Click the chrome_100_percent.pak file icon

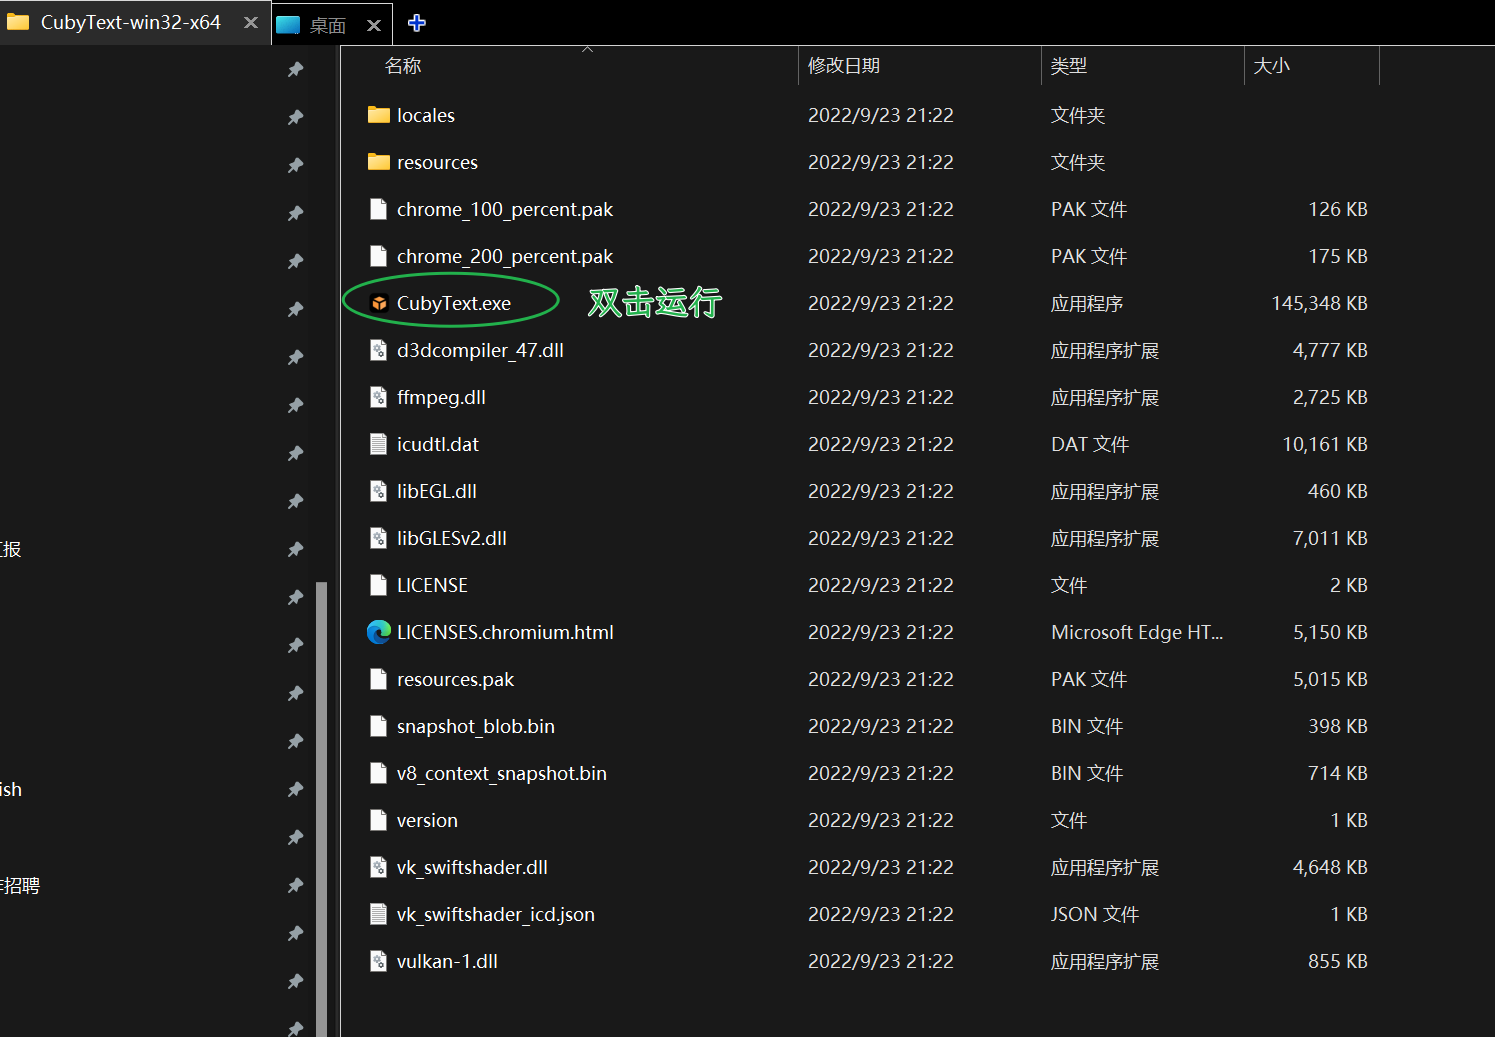(x=378, y=209)
